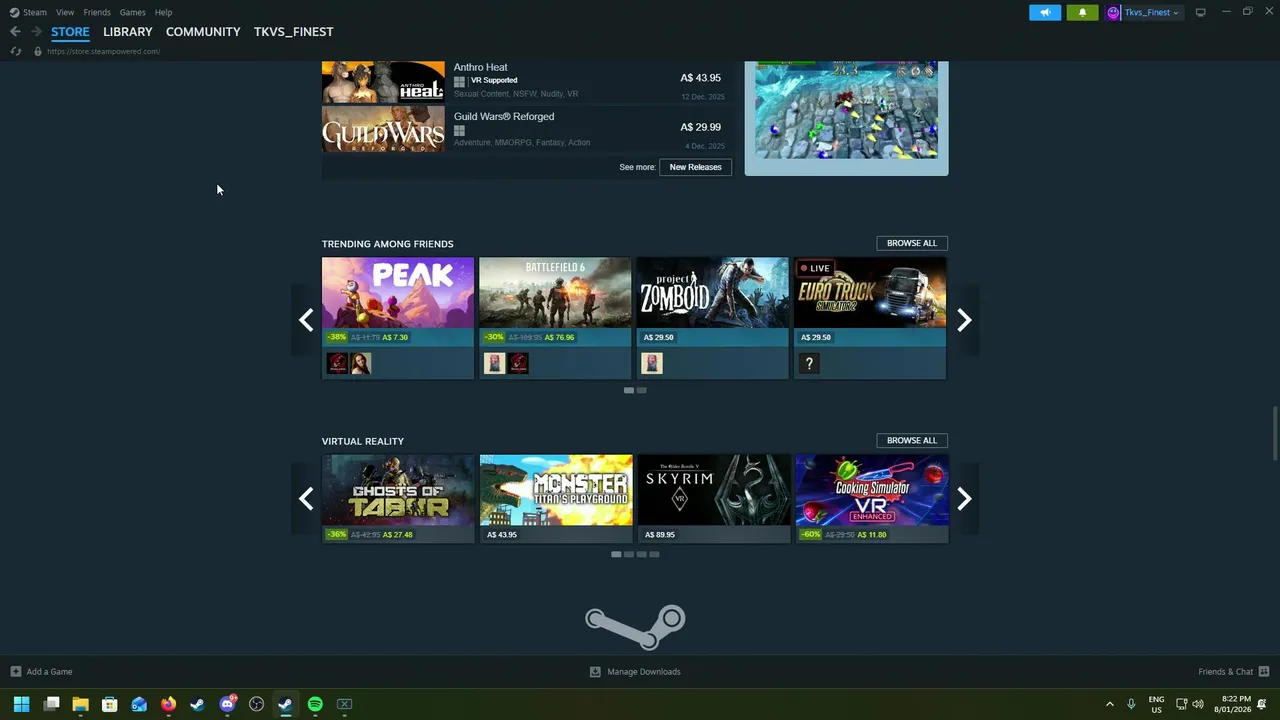Click the Add a Game link

(49, 672)
